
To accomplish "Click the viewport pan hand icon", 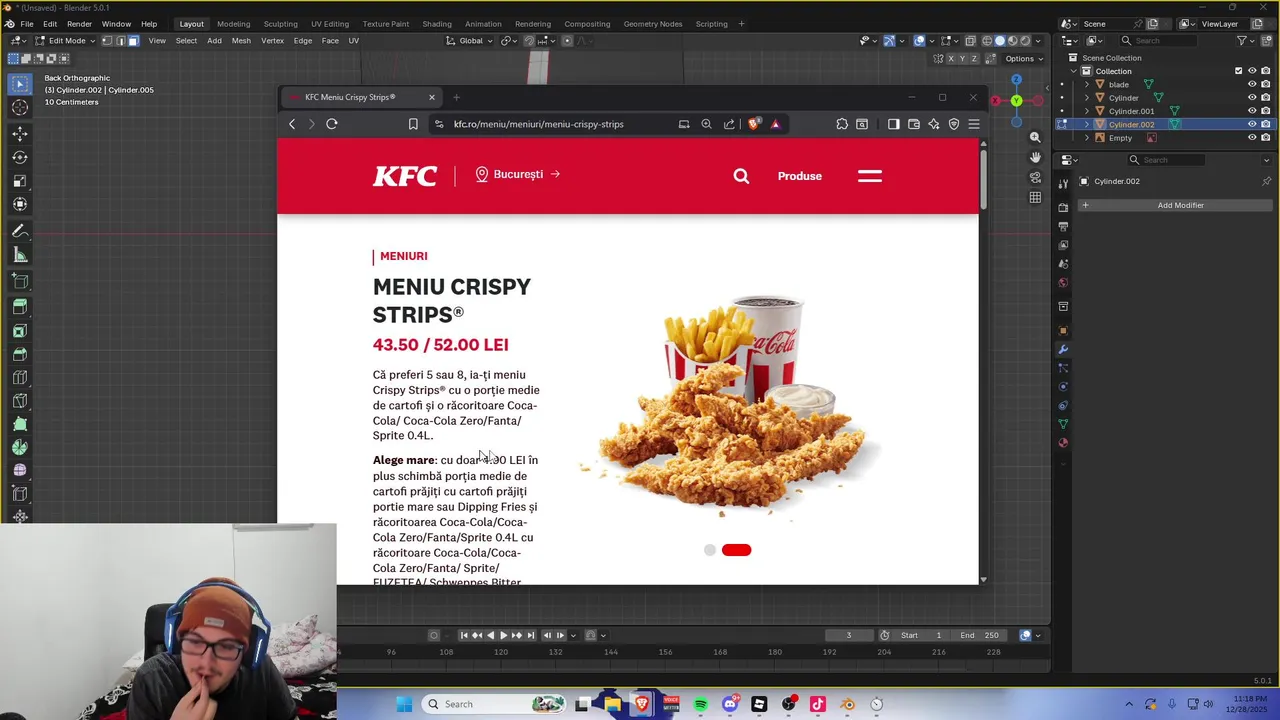I will pos(1035,157).
